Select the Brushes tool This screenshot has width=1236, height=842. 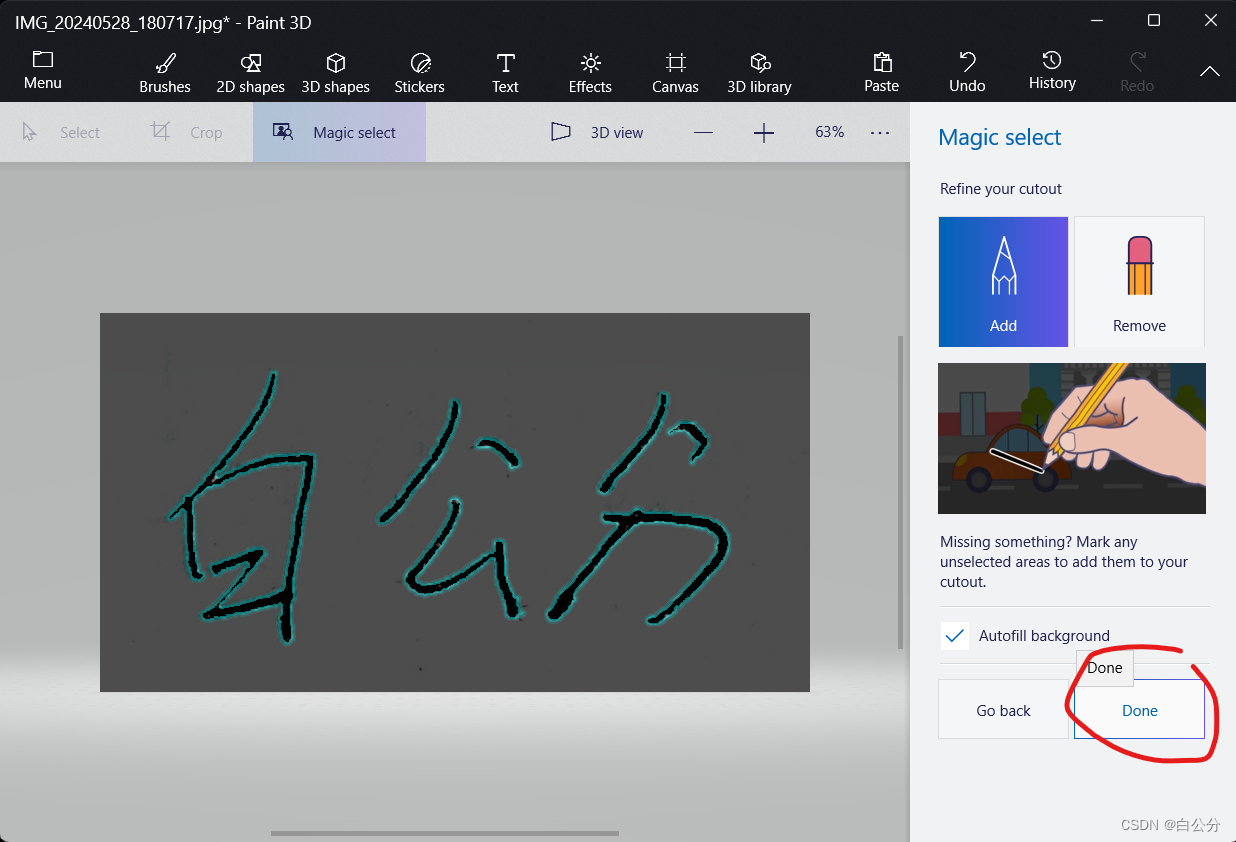[x=164, y=70]
